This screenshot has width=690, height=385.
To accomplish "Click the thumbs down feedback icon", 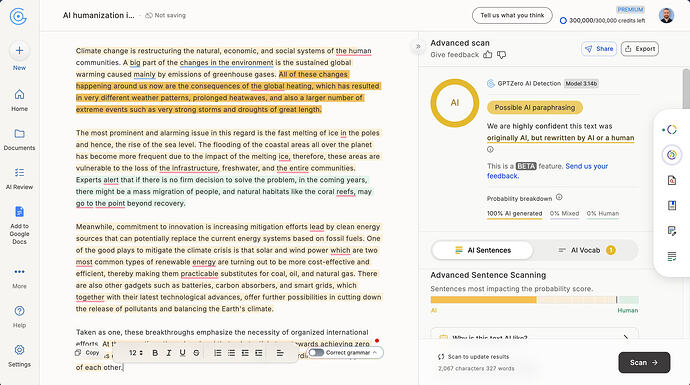I will pyautogui.click(x=501, y=55).
